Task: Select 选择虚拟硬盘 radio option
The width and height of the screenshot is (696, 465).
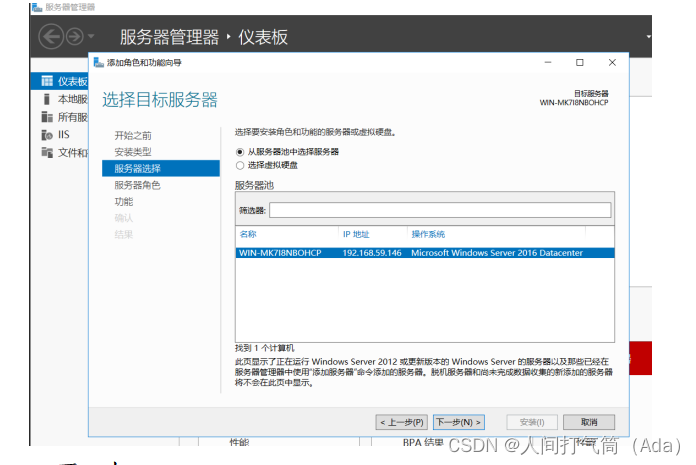Action: 240,165
